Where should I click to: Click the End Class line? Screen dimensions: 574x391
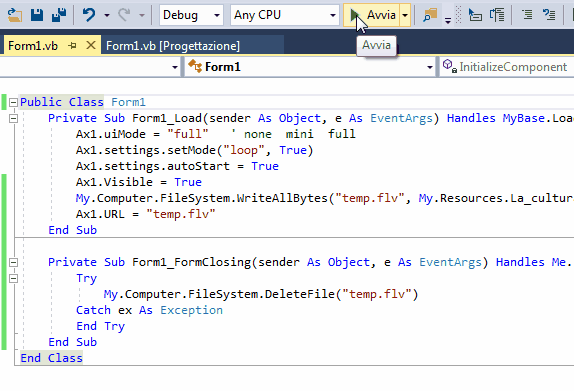(51, 358)
